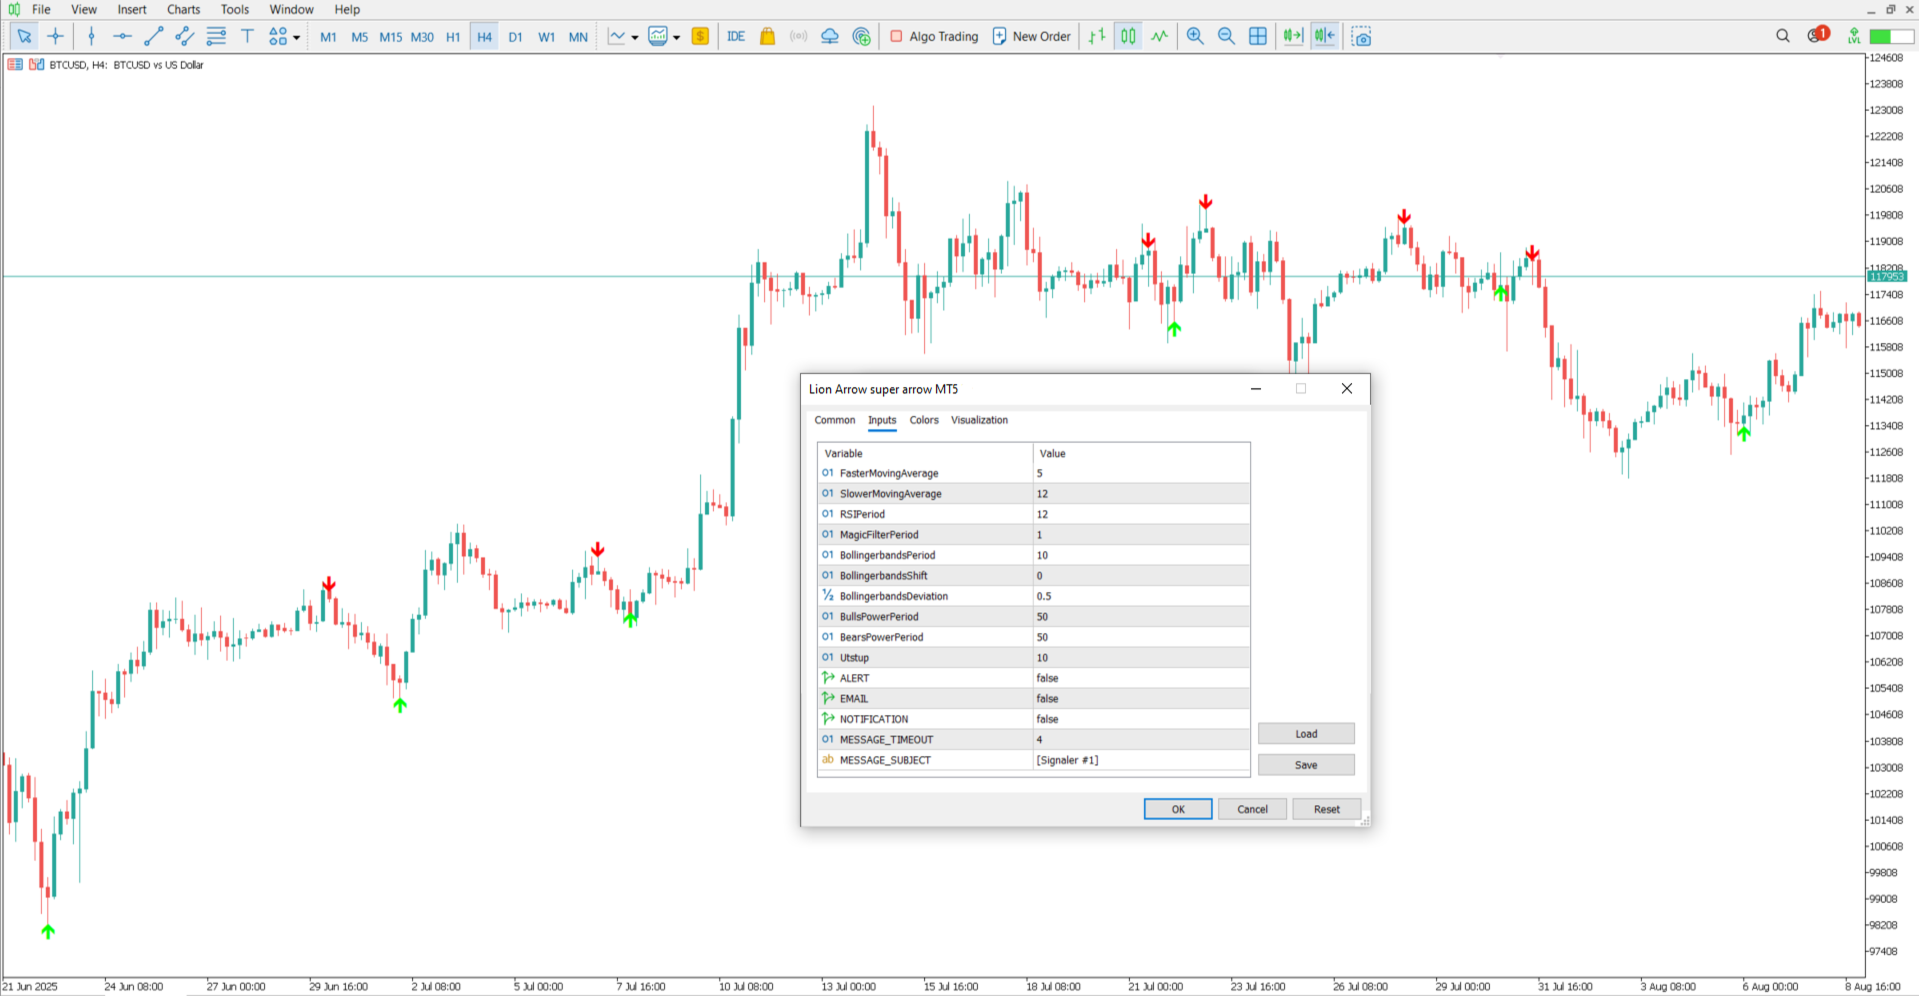The height and width of the screenshot is (996, 1919).
Task: Select the Crosshair tool
Action: point(56,36)
